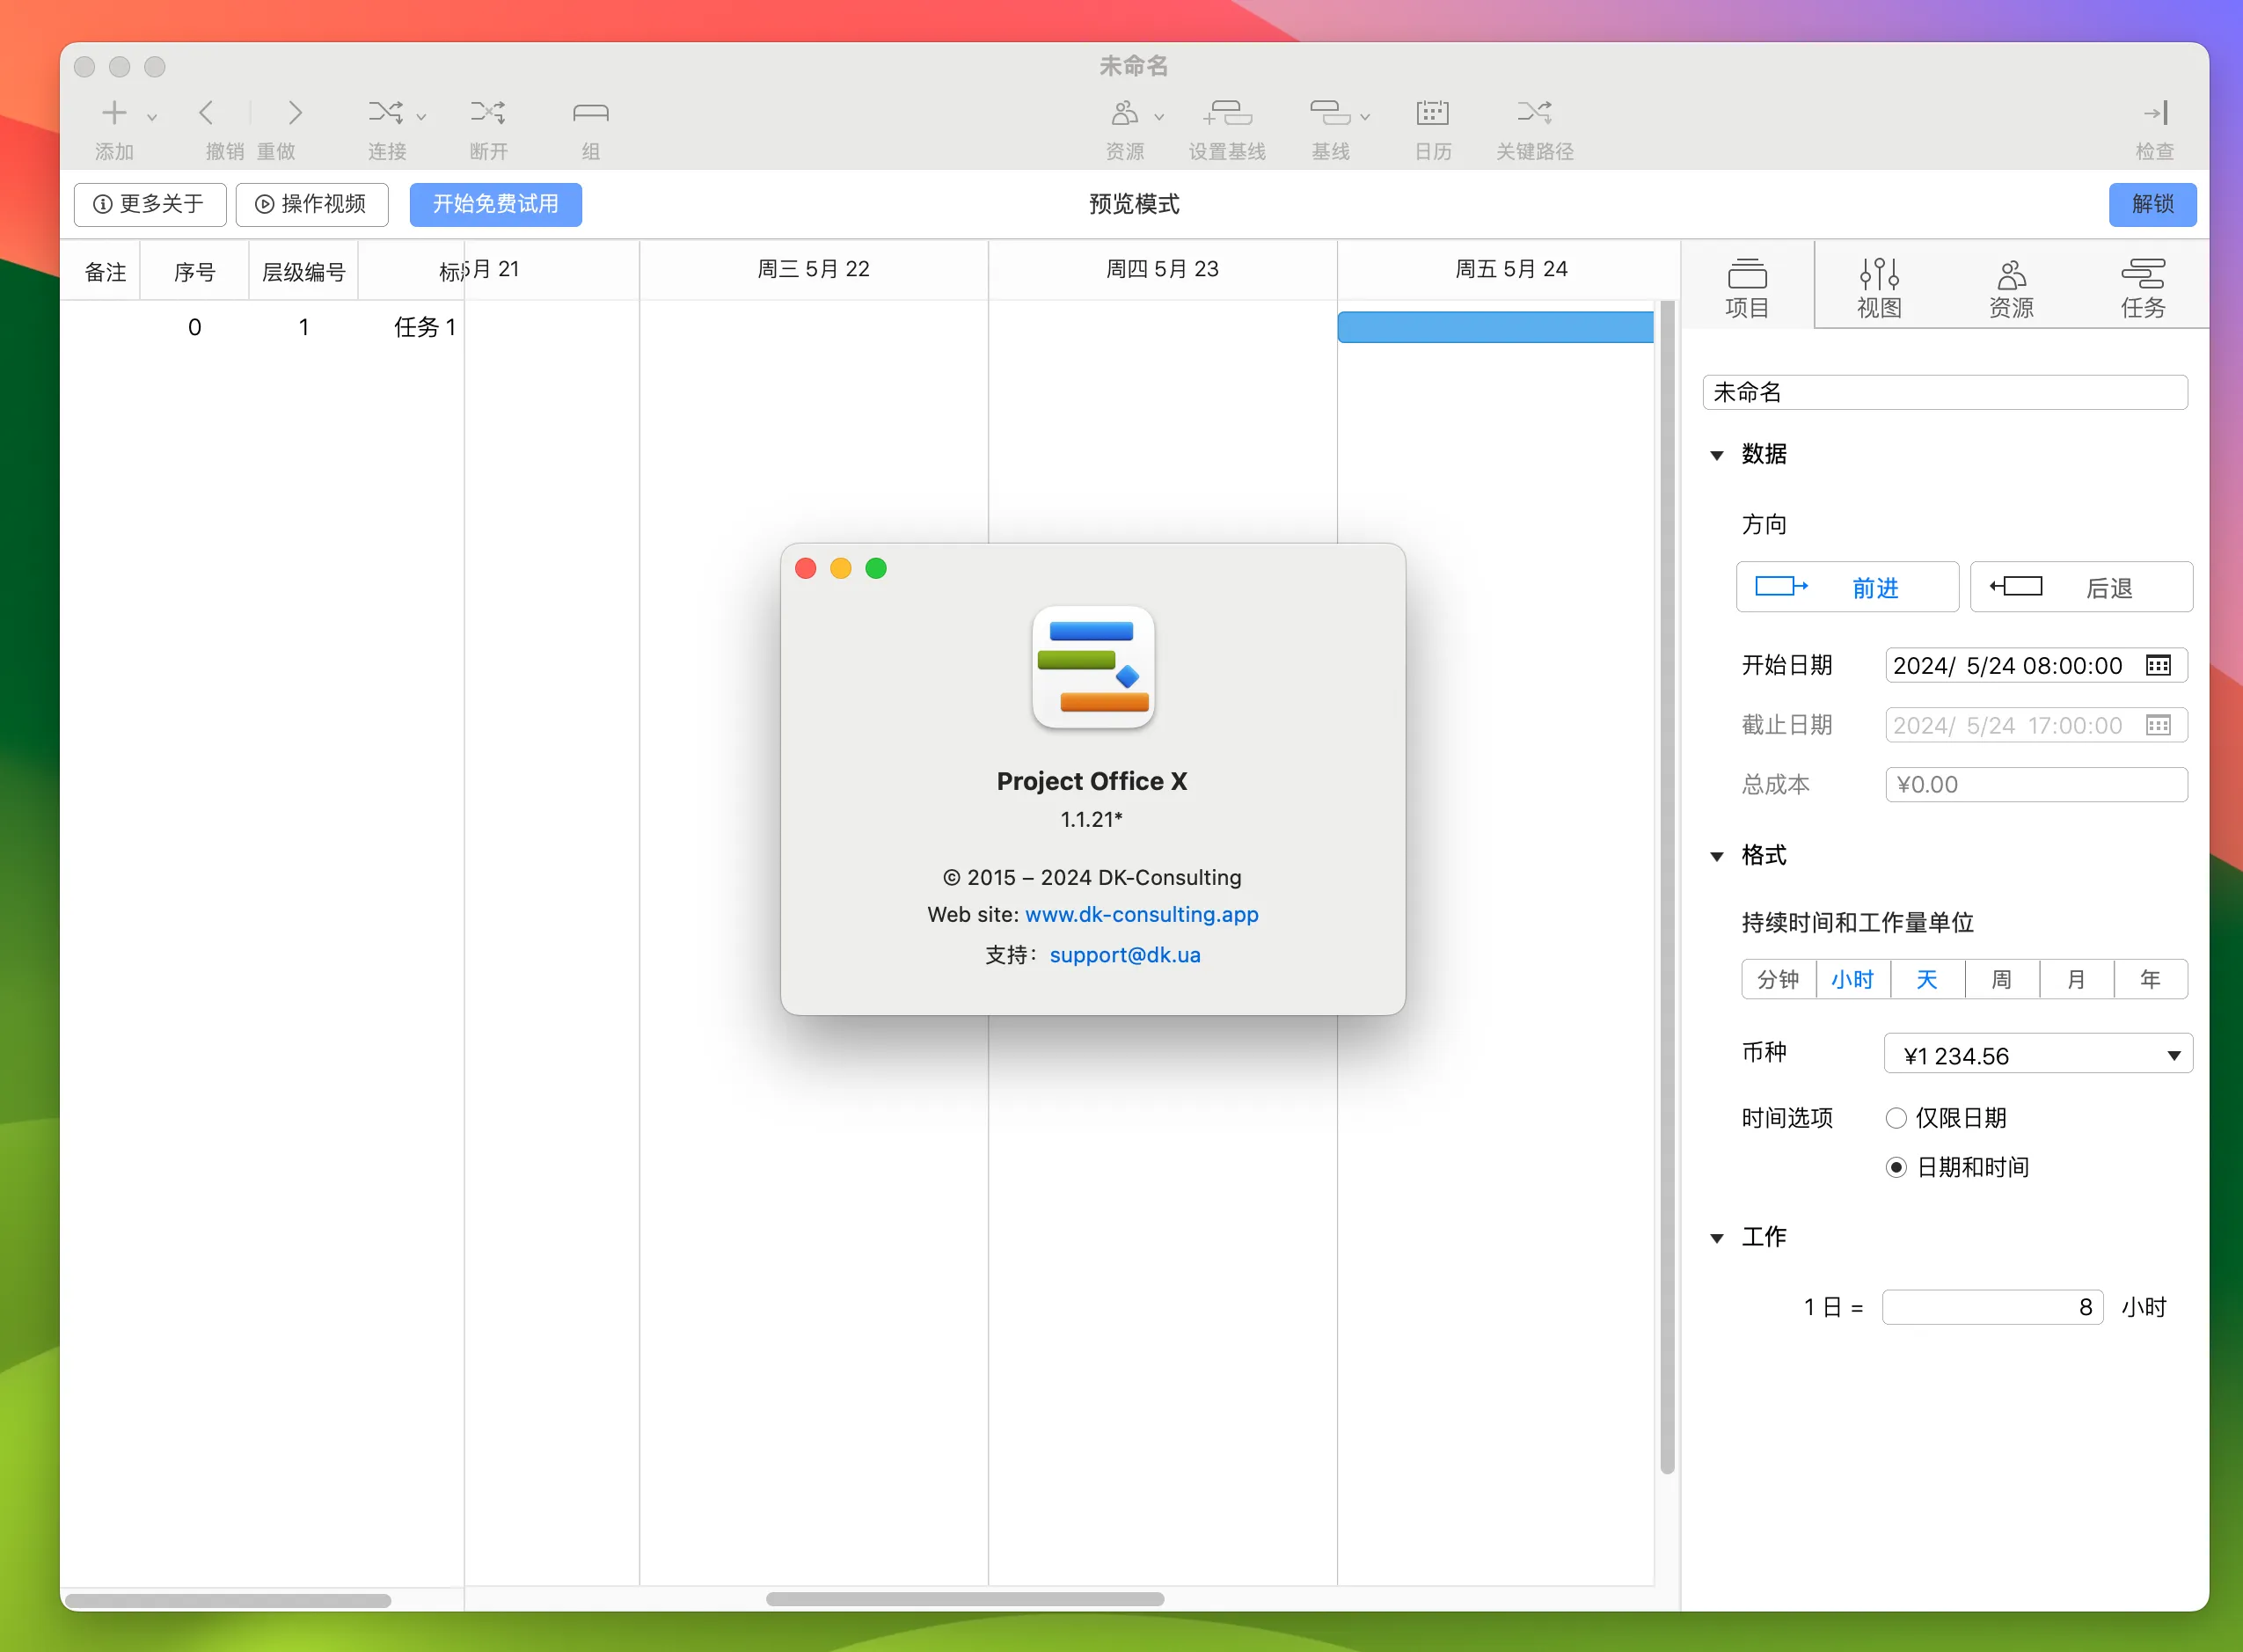
Task: Select 前进 forward direction
Action: (1847, 587)
